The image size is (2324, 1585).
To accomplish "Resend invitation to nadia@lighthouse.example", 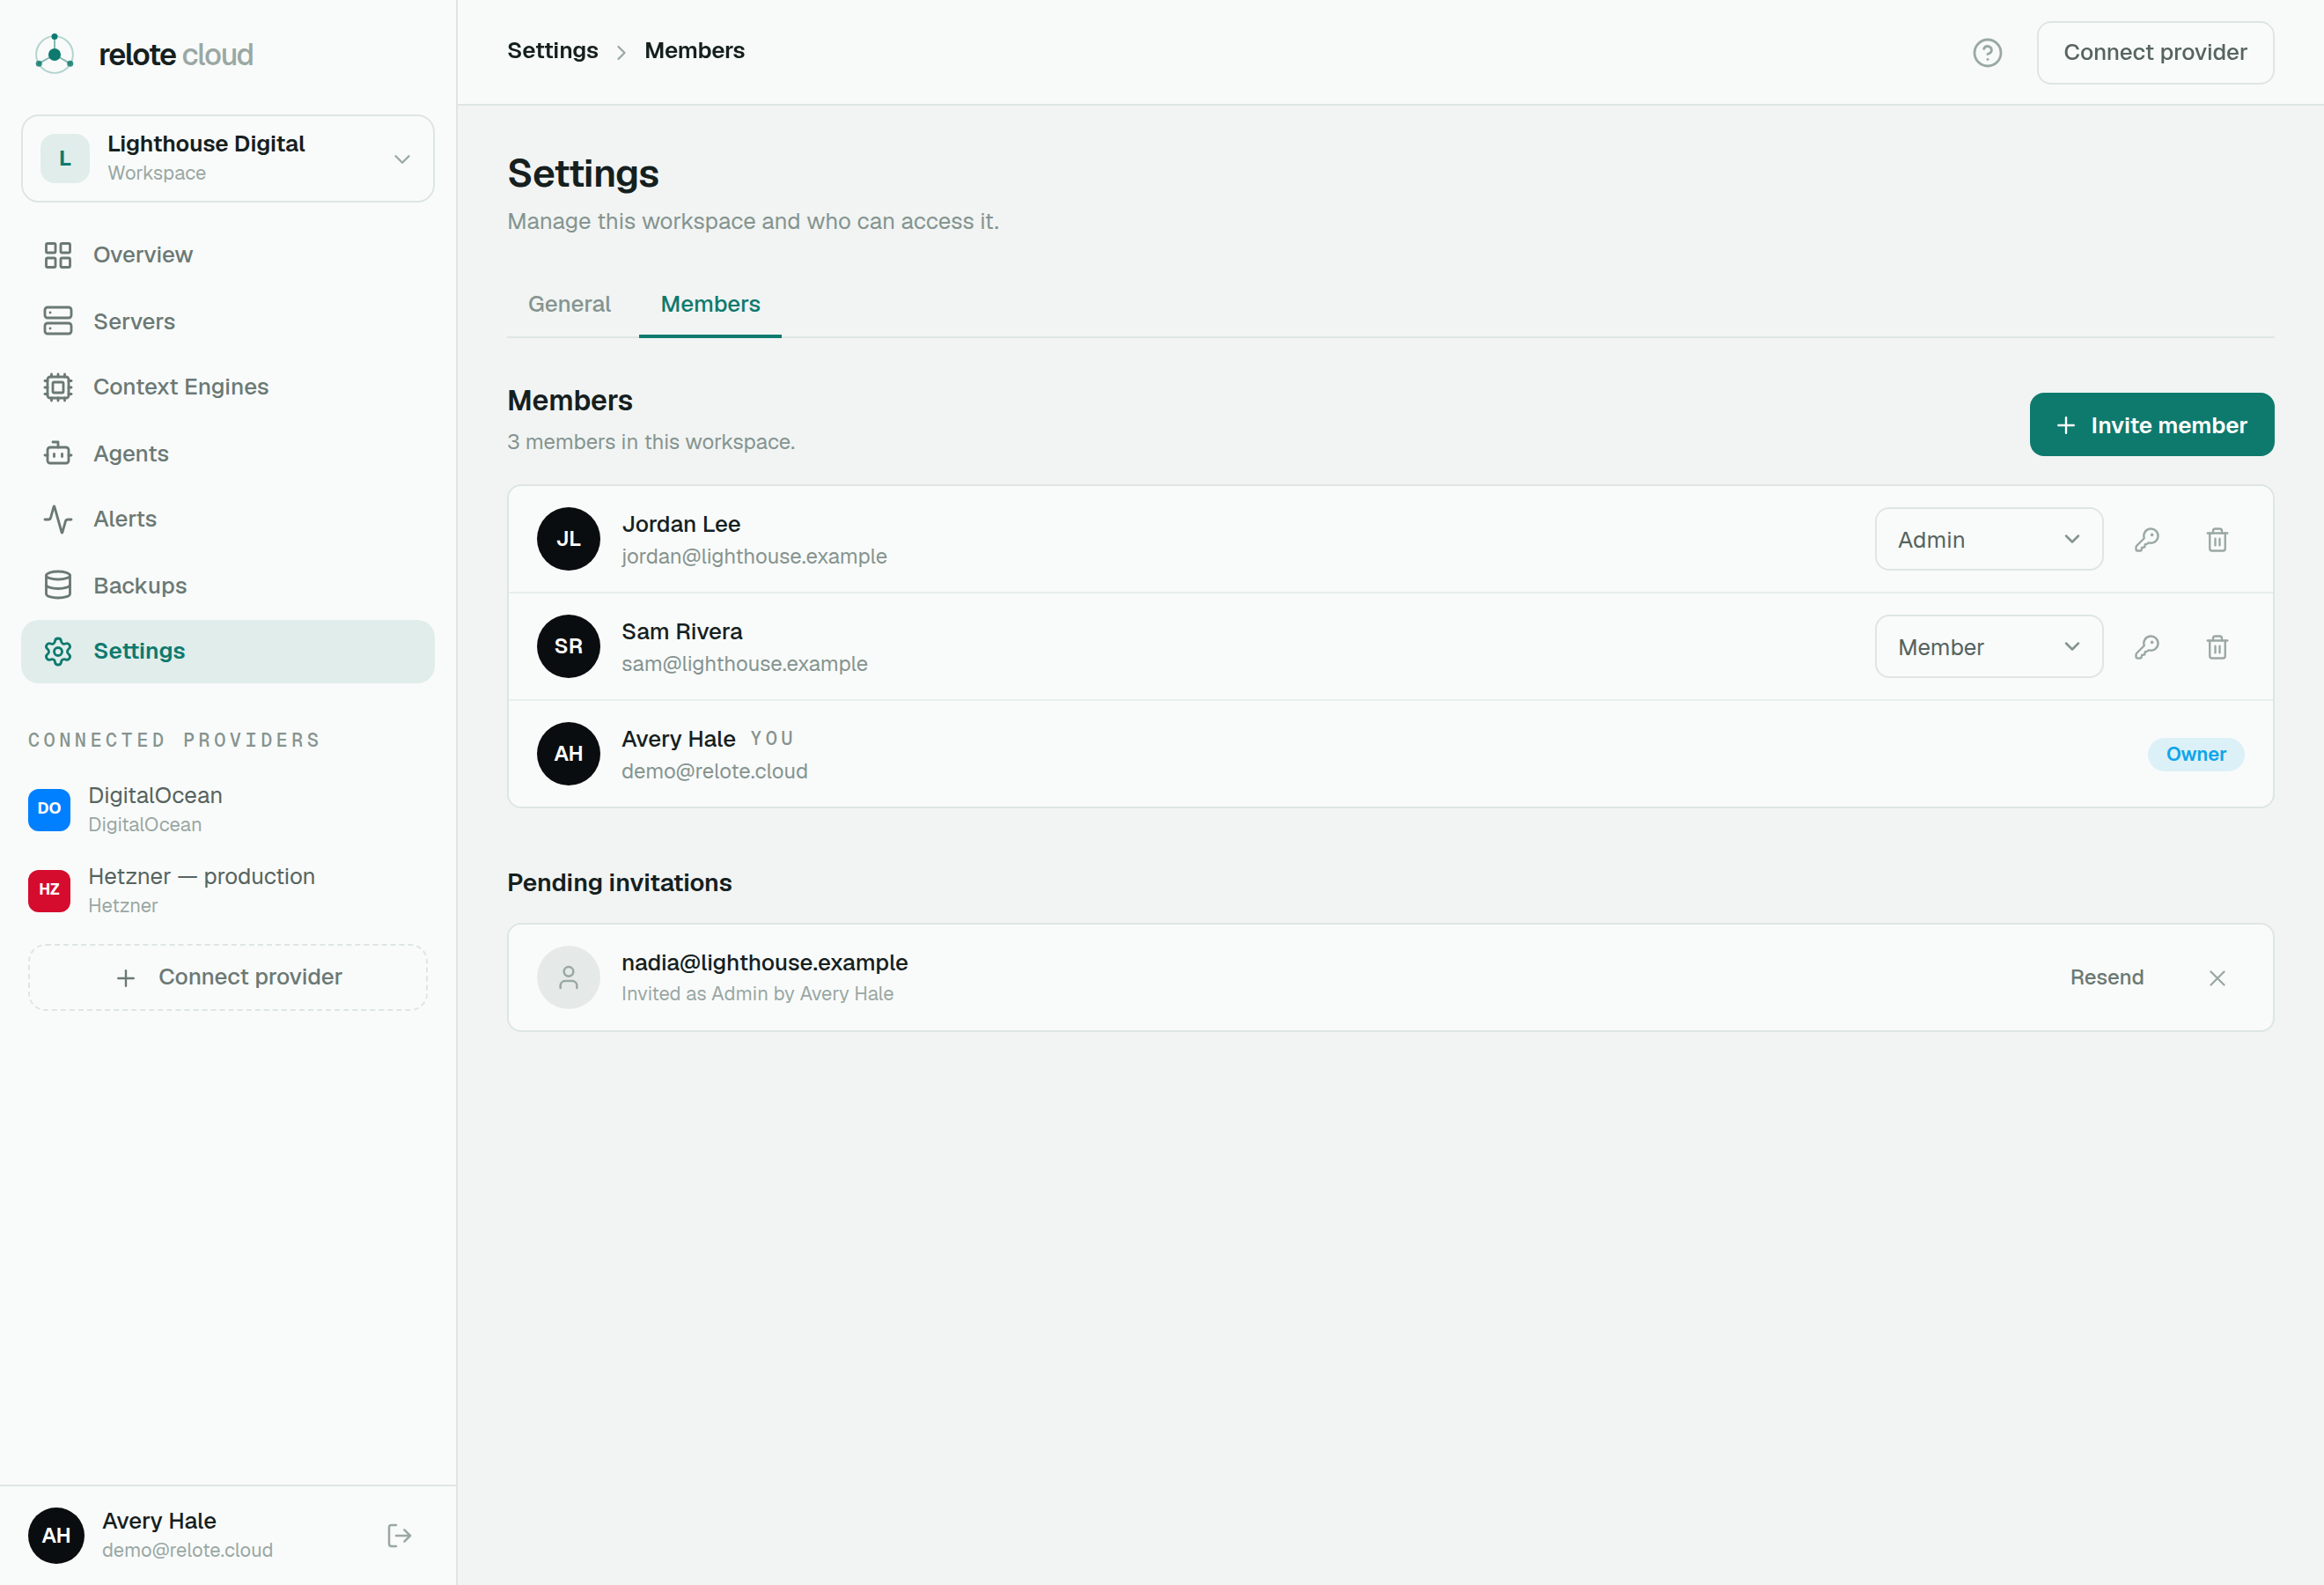I will (2106, 977).
